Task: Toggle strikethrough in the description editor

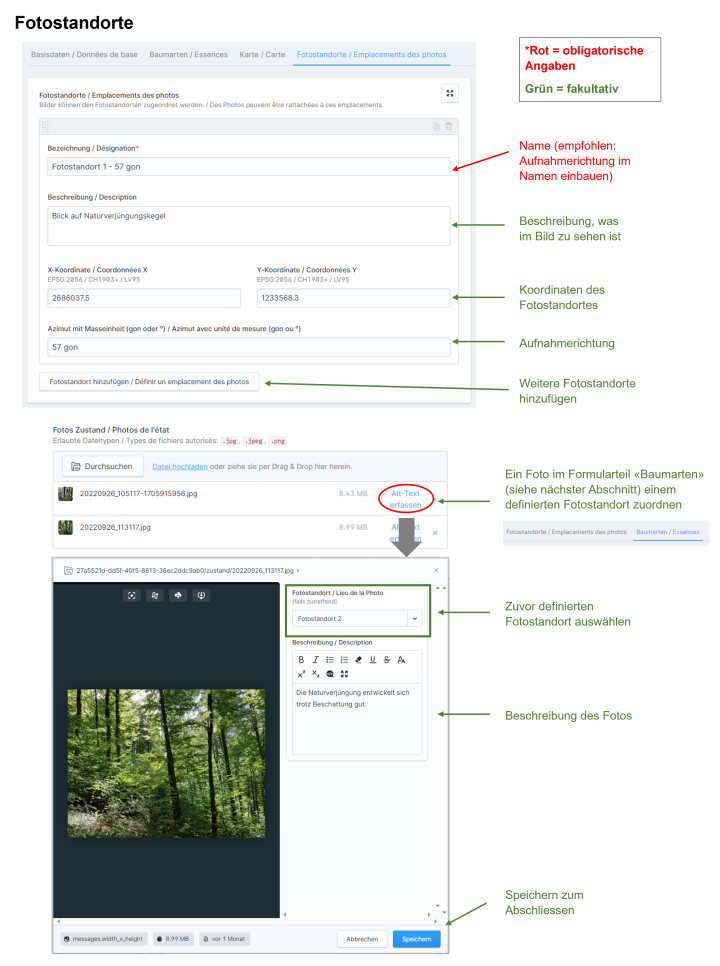Action: click(x=387, y=660)
